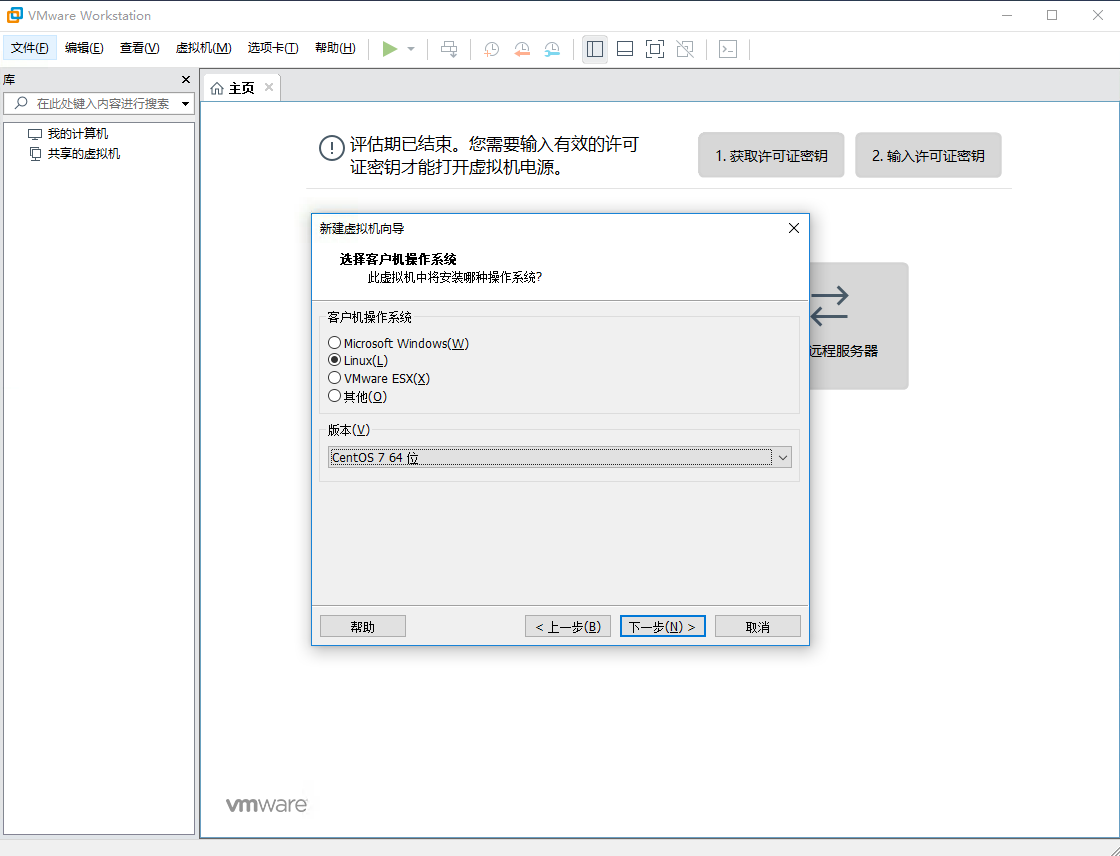
Task: Close the 新建虚拟机向导 dialog
Action: [x=794, y=228]
